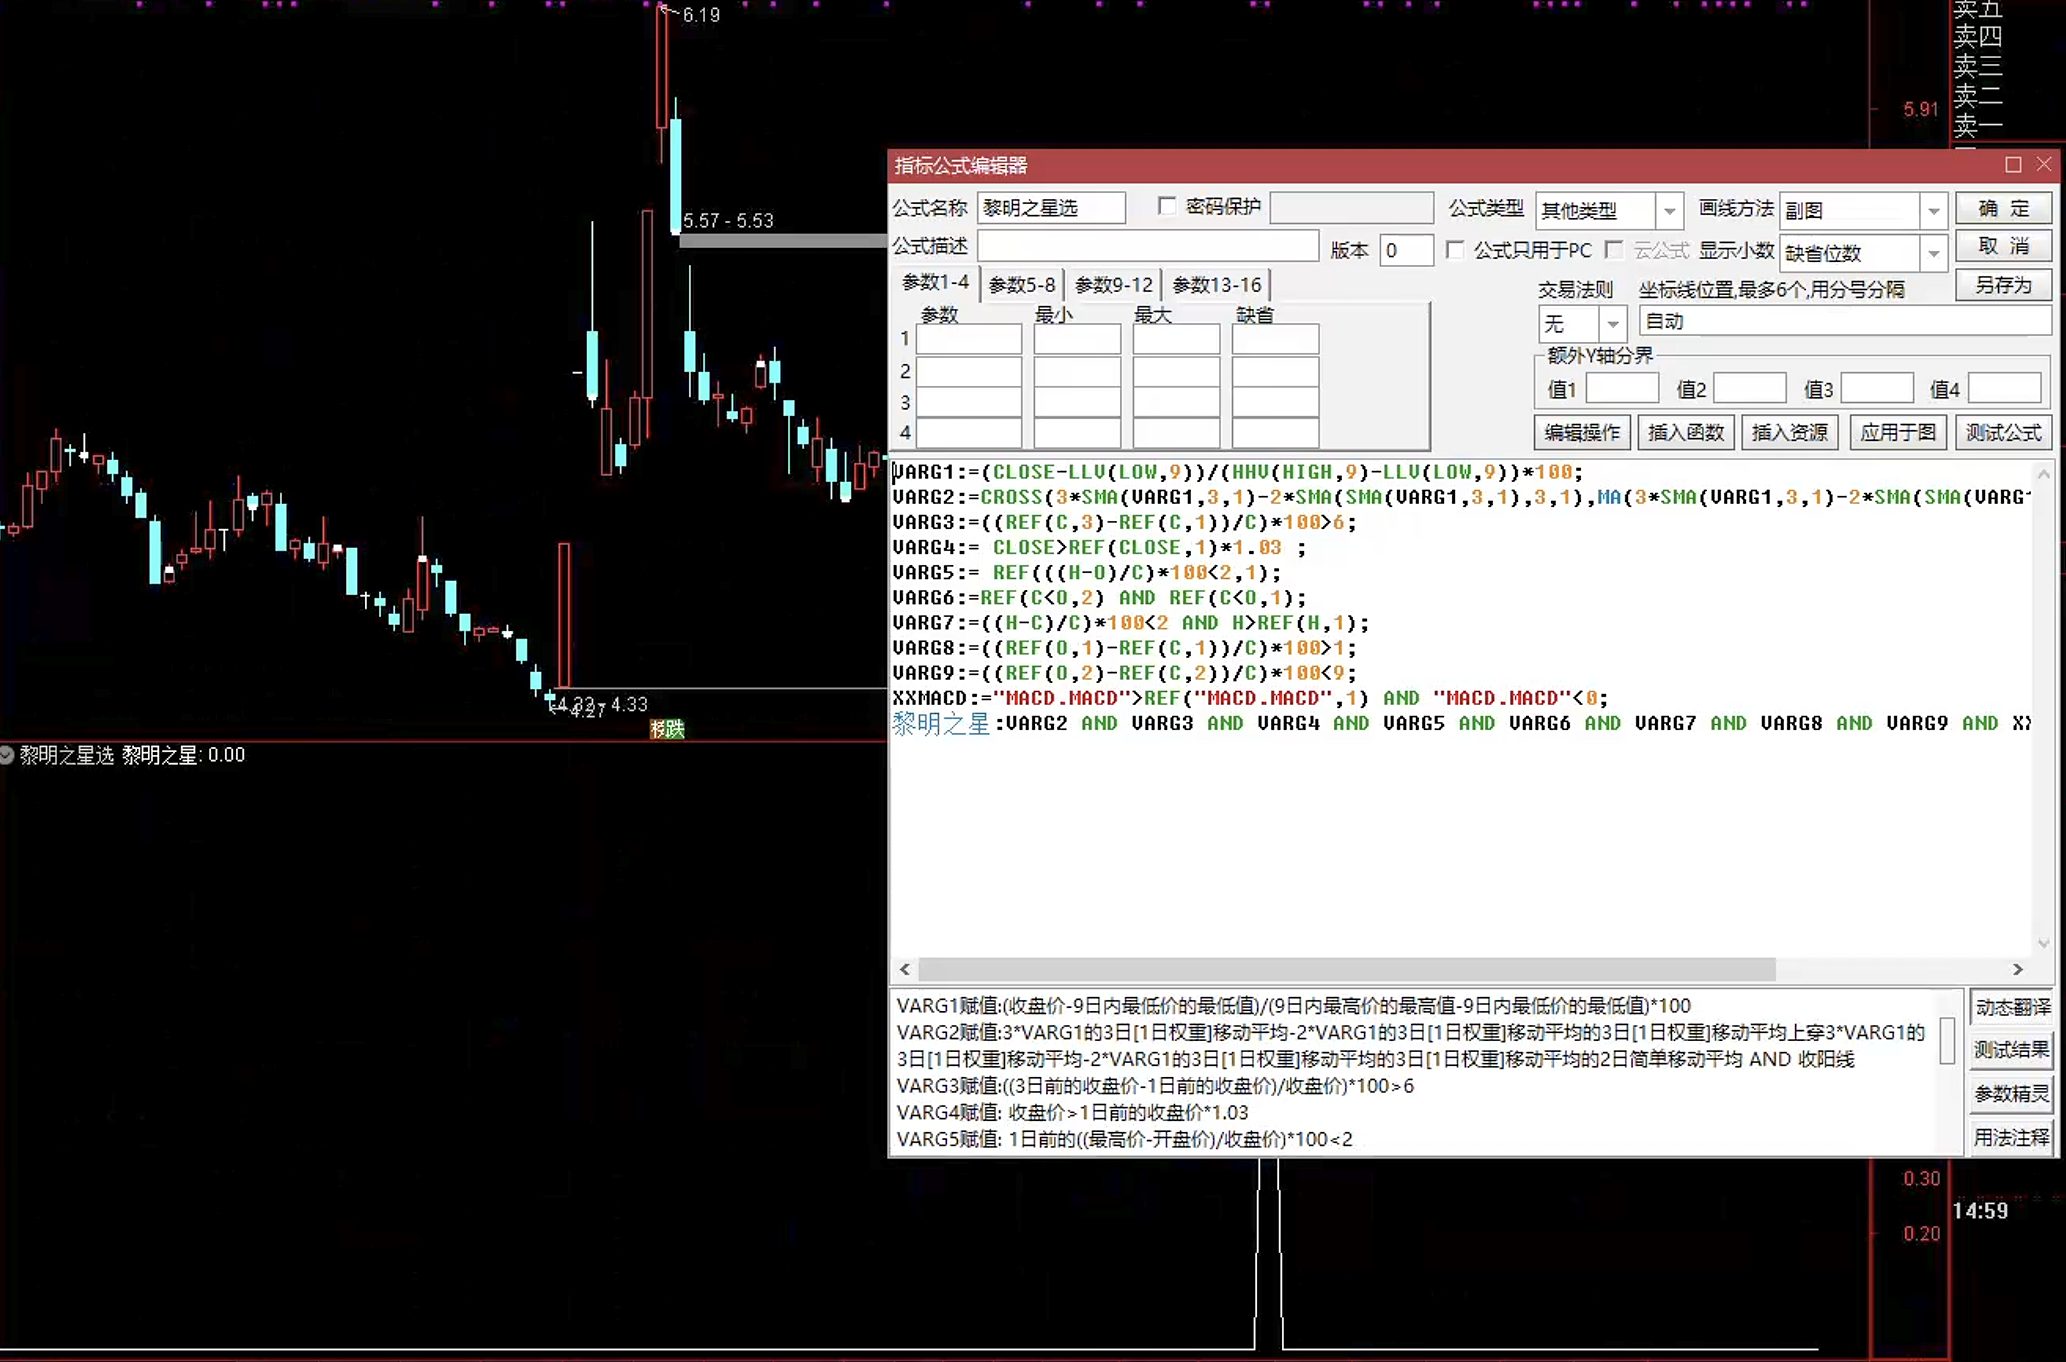
Task: Click the 测试结果 button
Action: 2012,1050
